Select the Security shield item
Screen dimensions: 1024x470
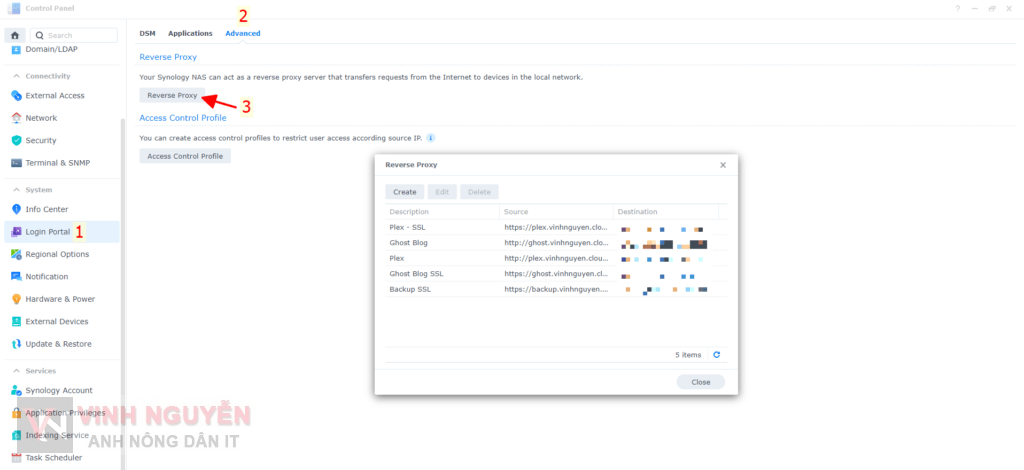tap(17, 141)
